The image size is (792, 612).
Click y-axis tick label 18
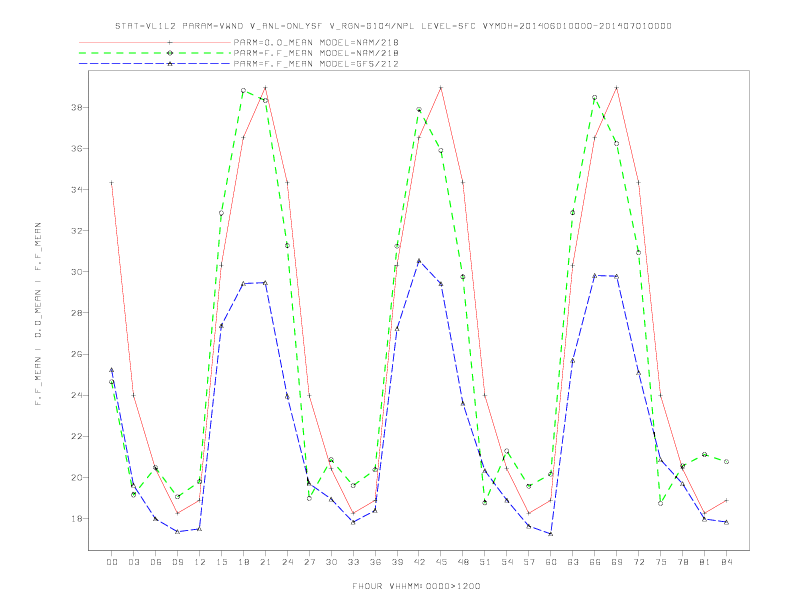click(x=77, y=519)
